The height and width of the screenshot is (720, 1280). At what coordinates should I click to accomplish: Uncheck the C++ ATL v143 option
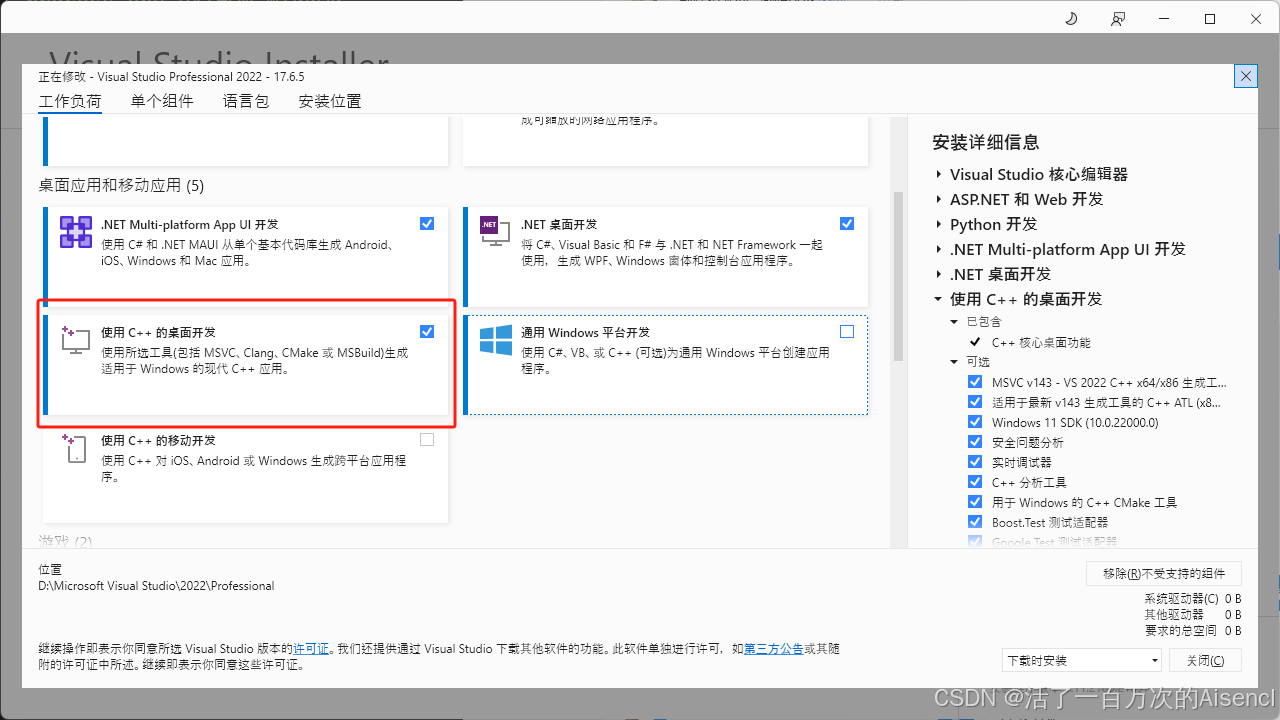[975, 402]
